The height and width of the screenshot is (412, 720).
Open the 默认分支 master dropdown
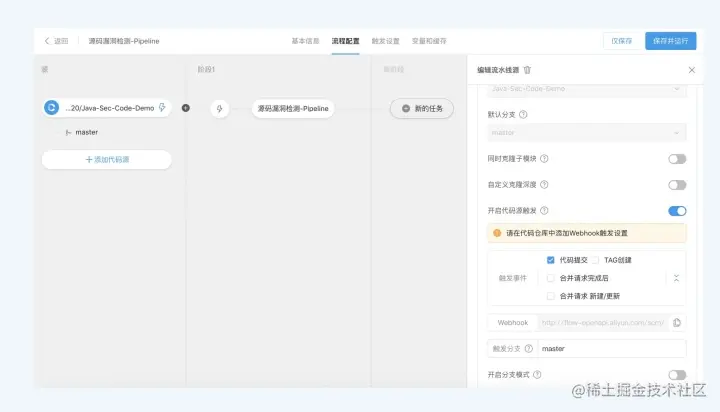(587, 132)
